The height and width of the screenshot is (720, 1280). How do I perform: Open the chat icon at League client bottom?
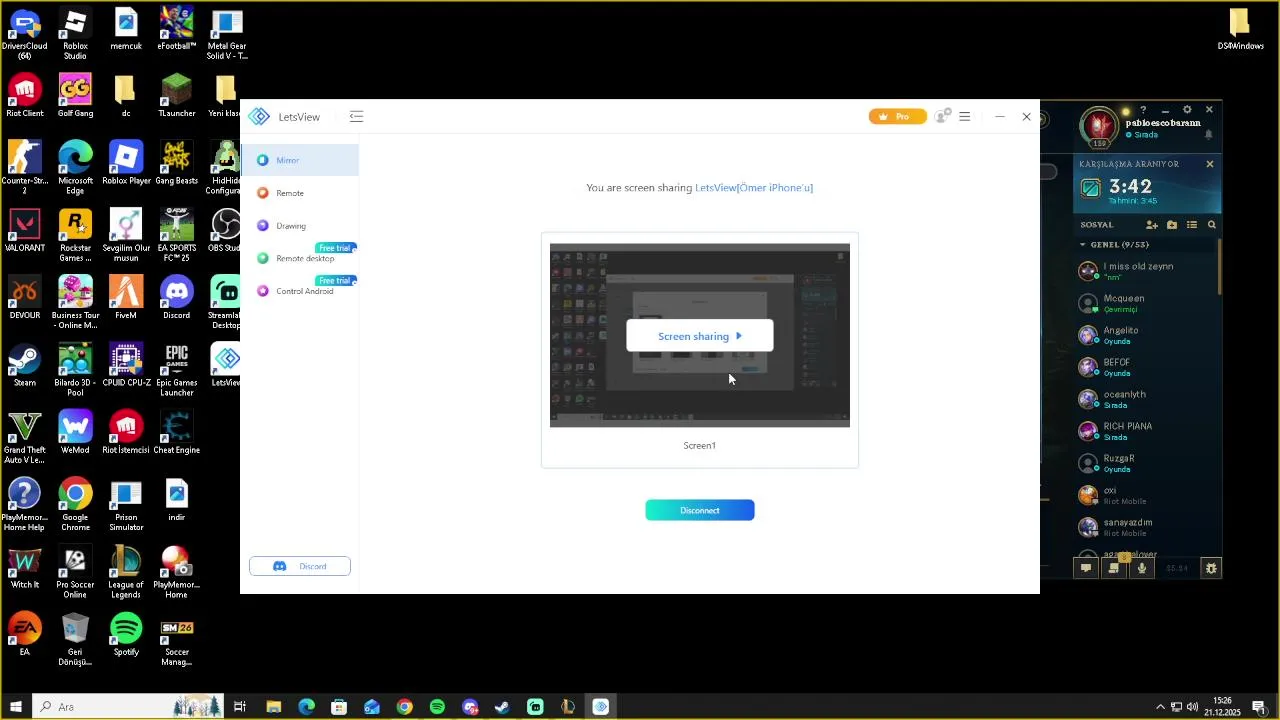1086,568
